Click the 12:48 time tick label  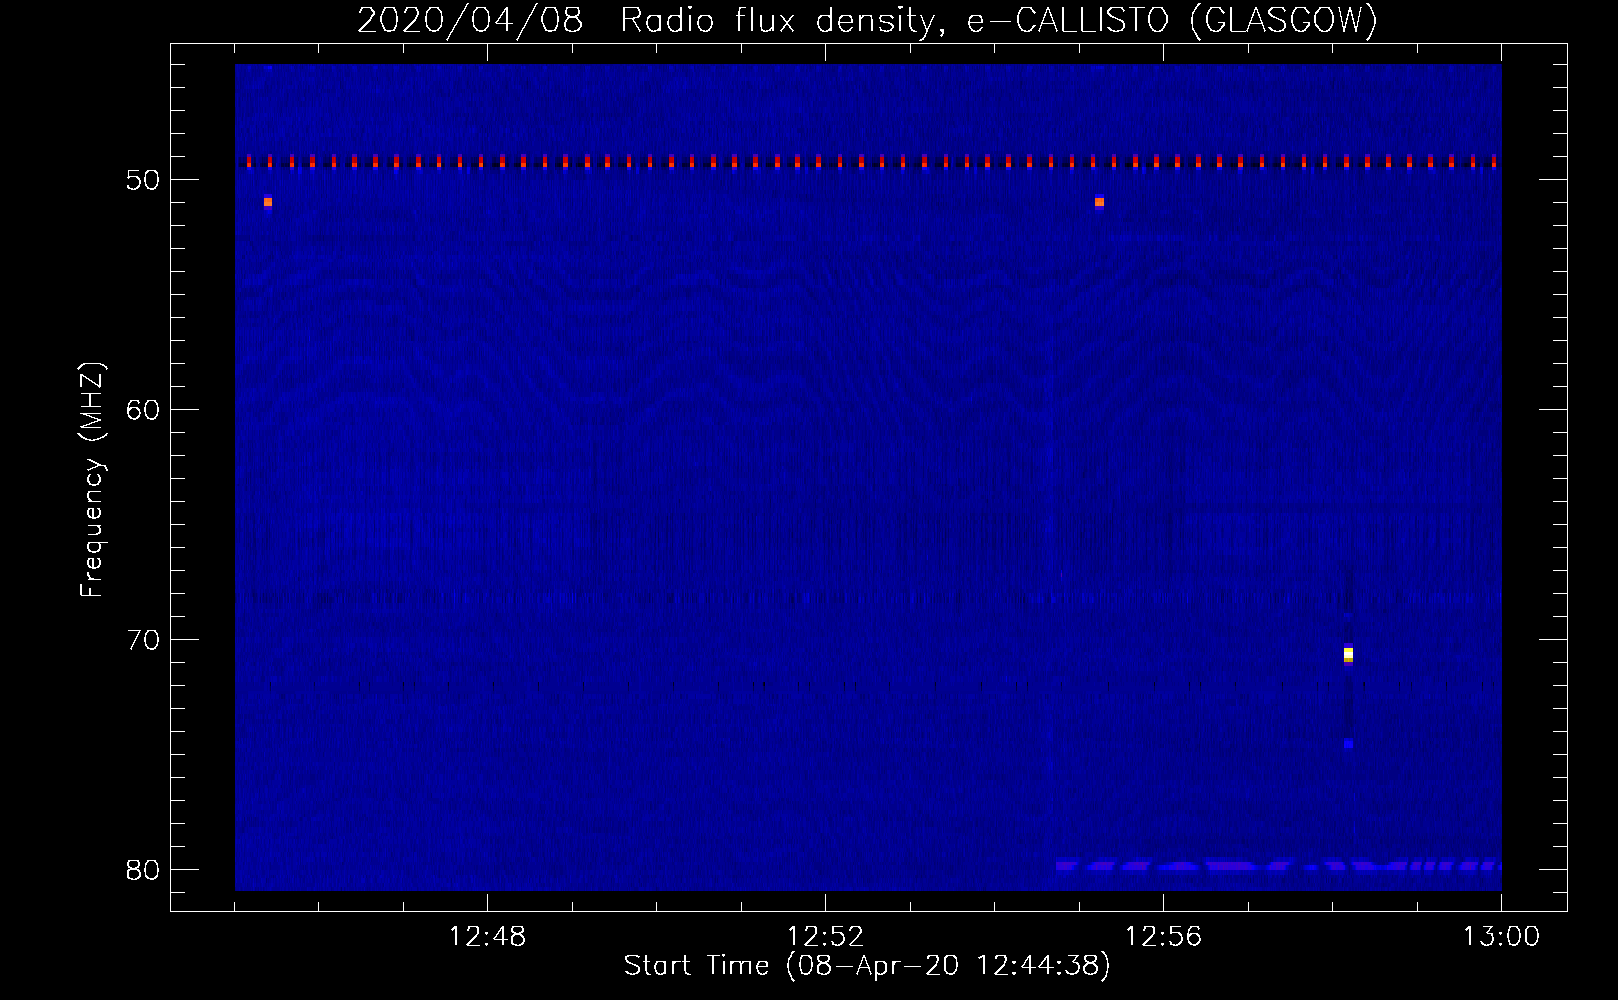[487, 937]
